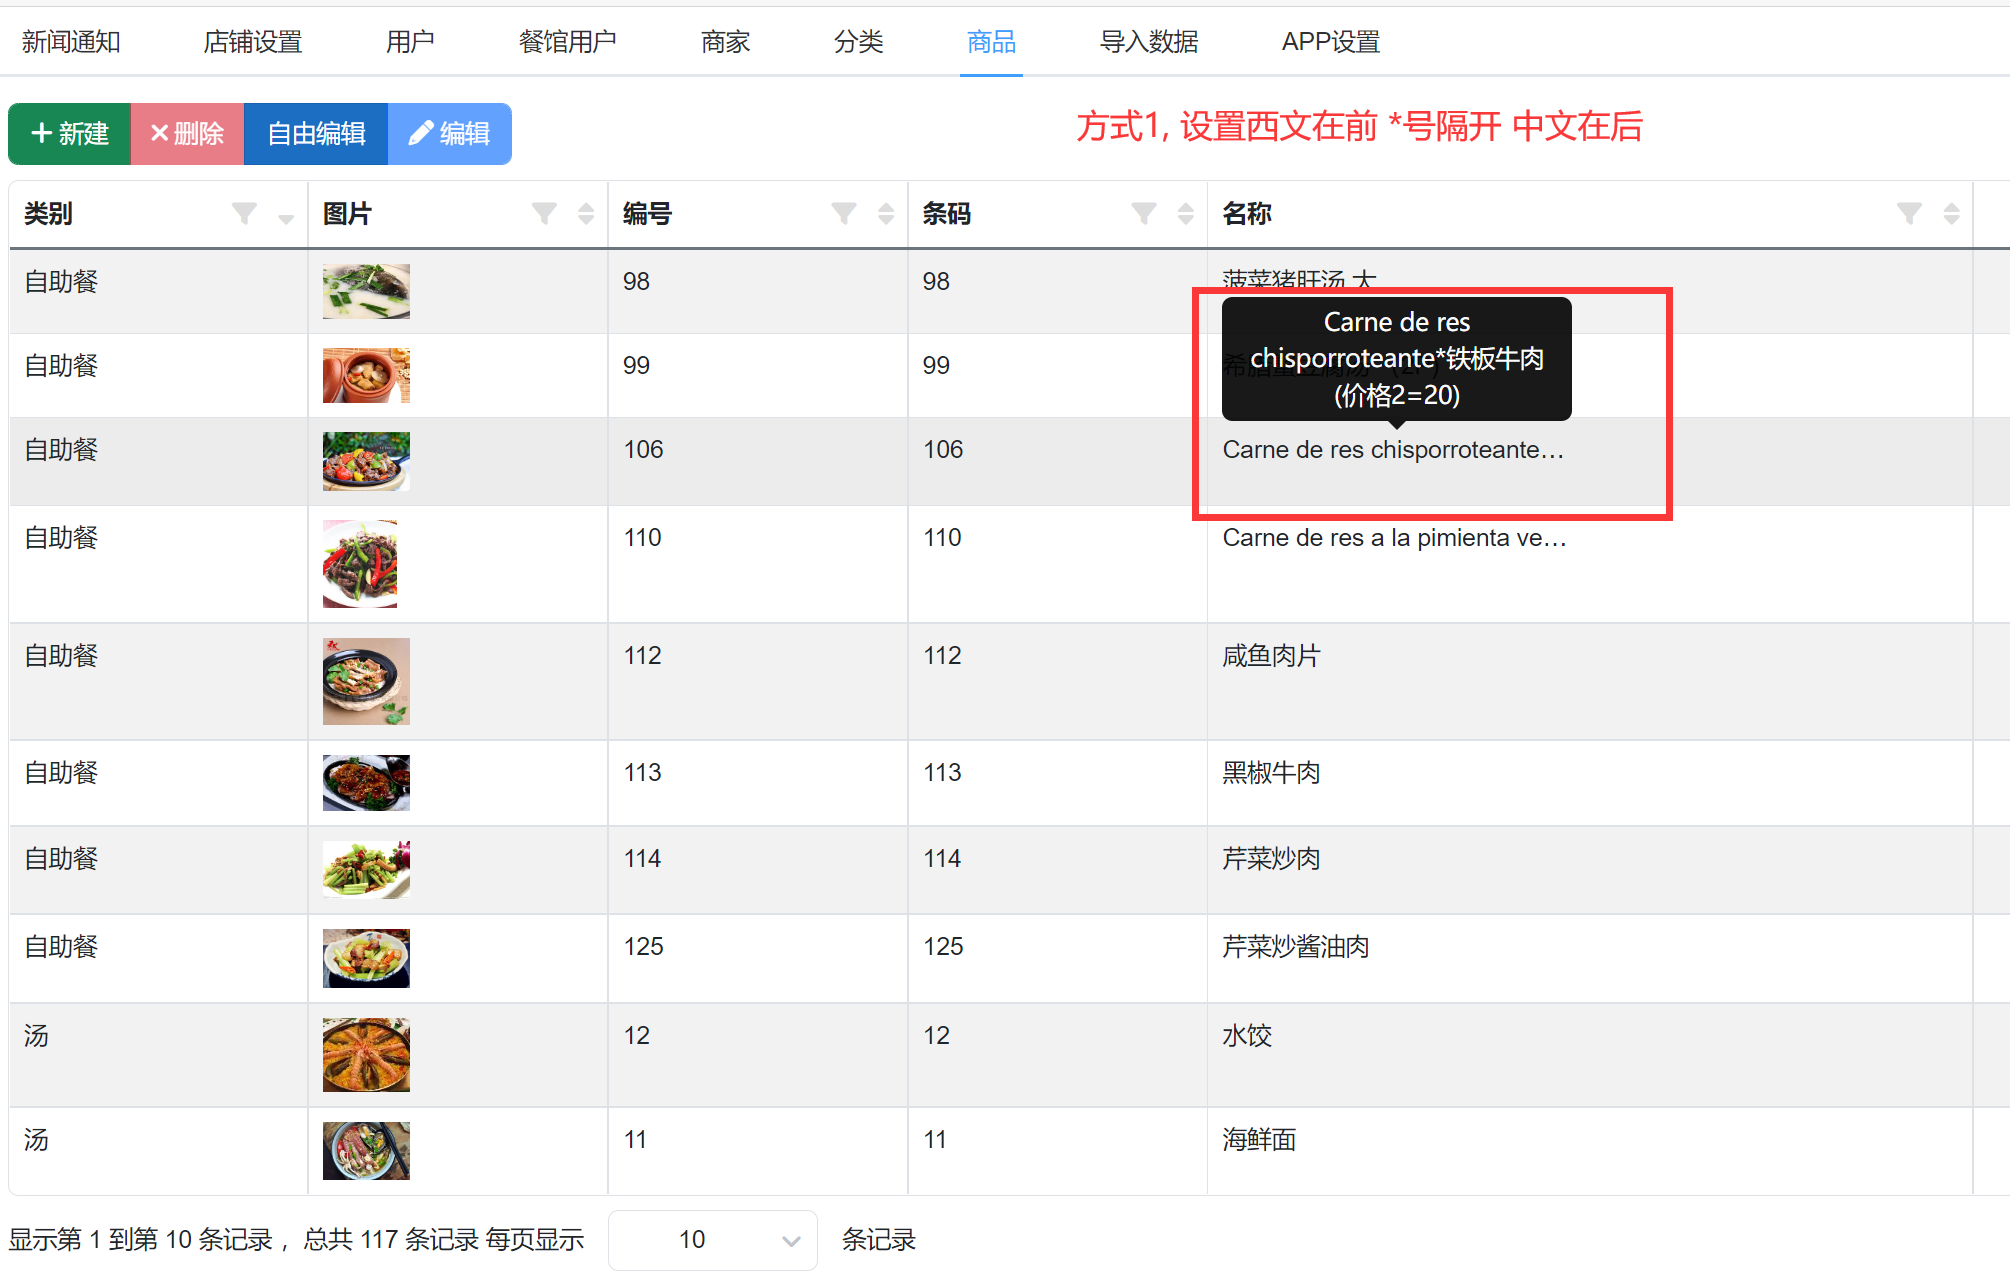Sort by 图片 column arrows
Viewport: 2010px width, 1282px height.
pos(586,213)
